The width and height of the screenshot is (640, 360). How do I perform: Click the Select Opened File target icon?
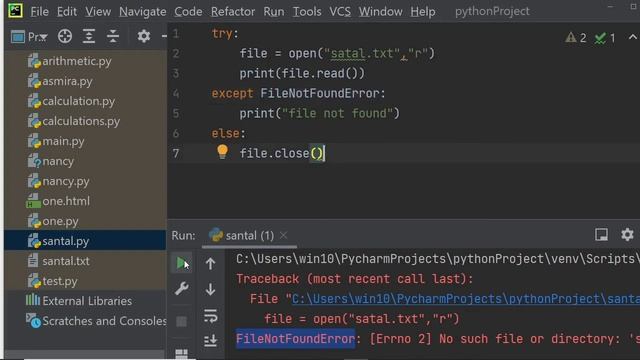(64, 36)
